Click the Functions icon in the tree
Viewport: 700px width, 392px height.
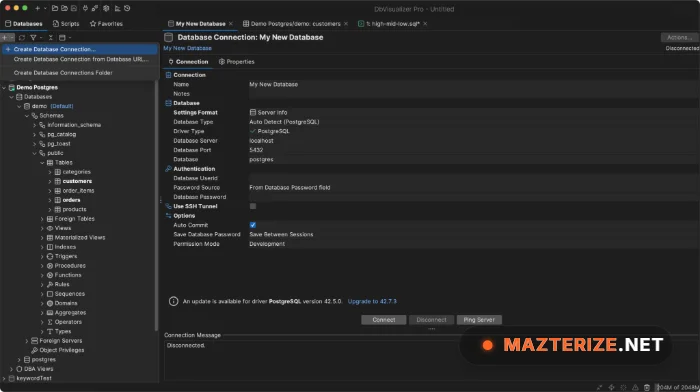click(50, 275)
